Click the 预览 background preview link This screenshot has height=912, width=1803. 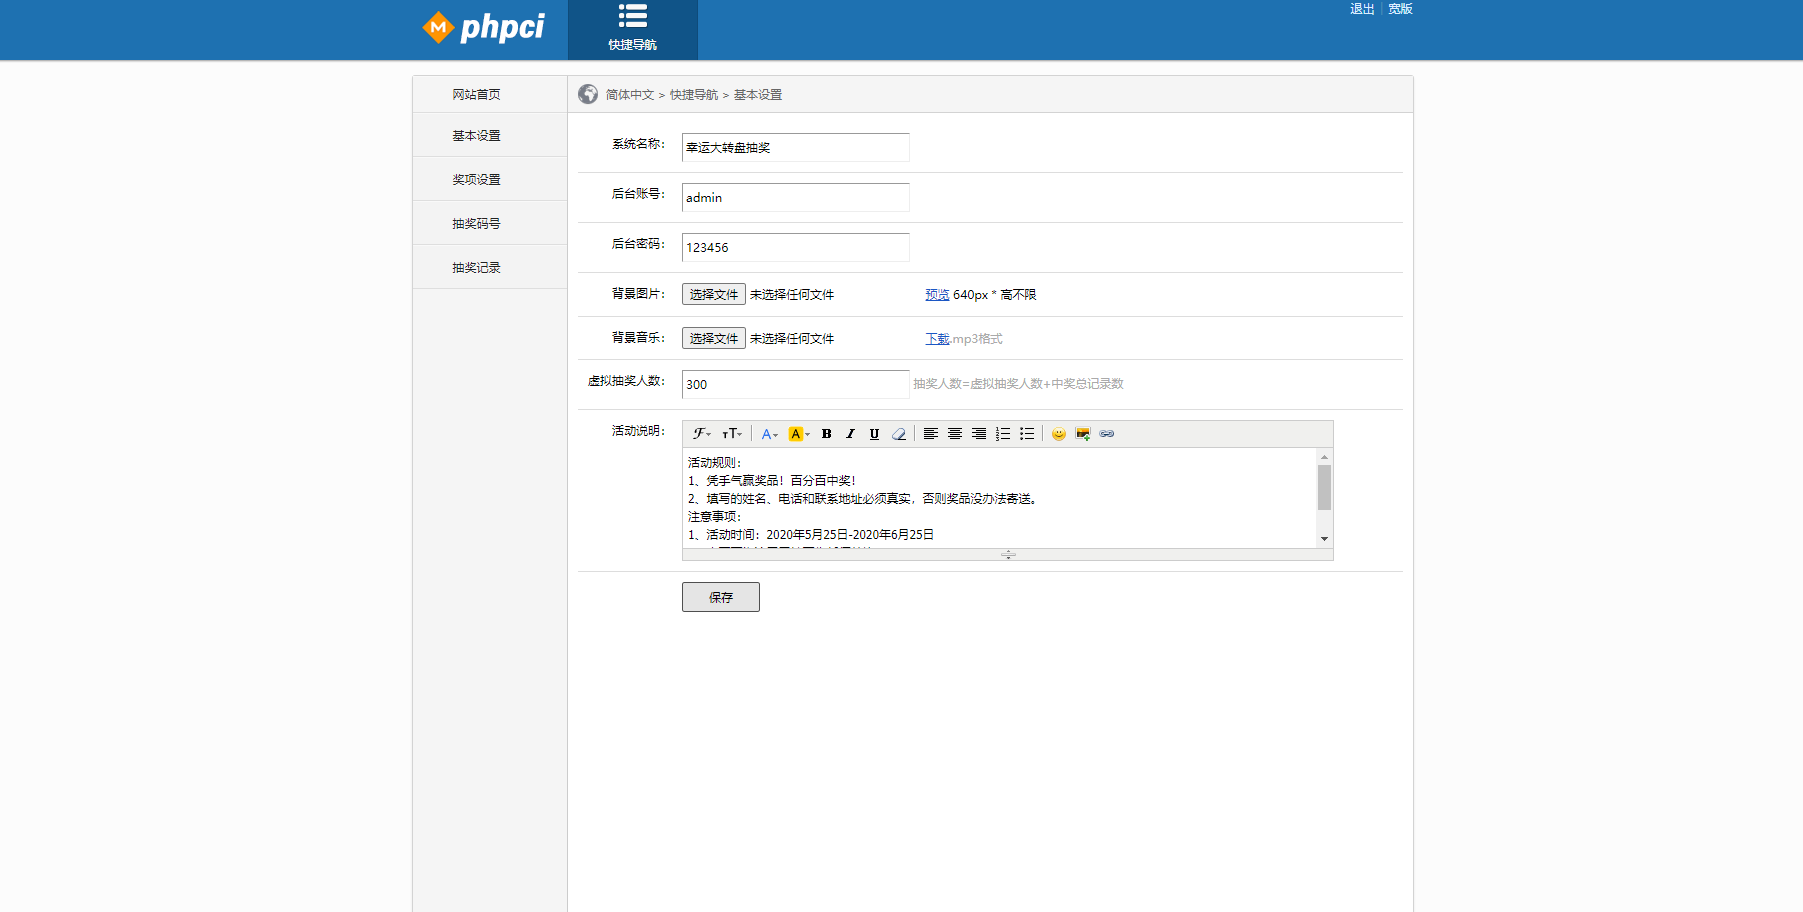coord(937,295)
